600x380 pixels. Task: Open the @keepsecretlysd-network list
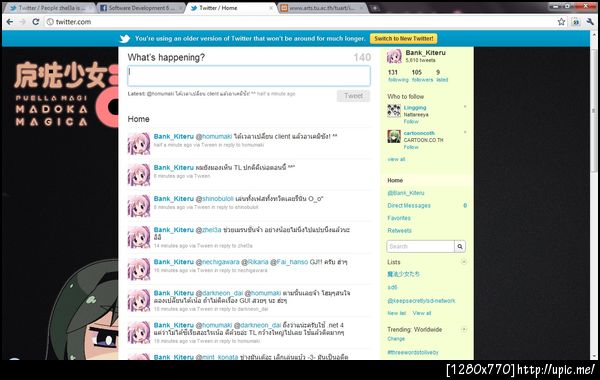point(421,301)
